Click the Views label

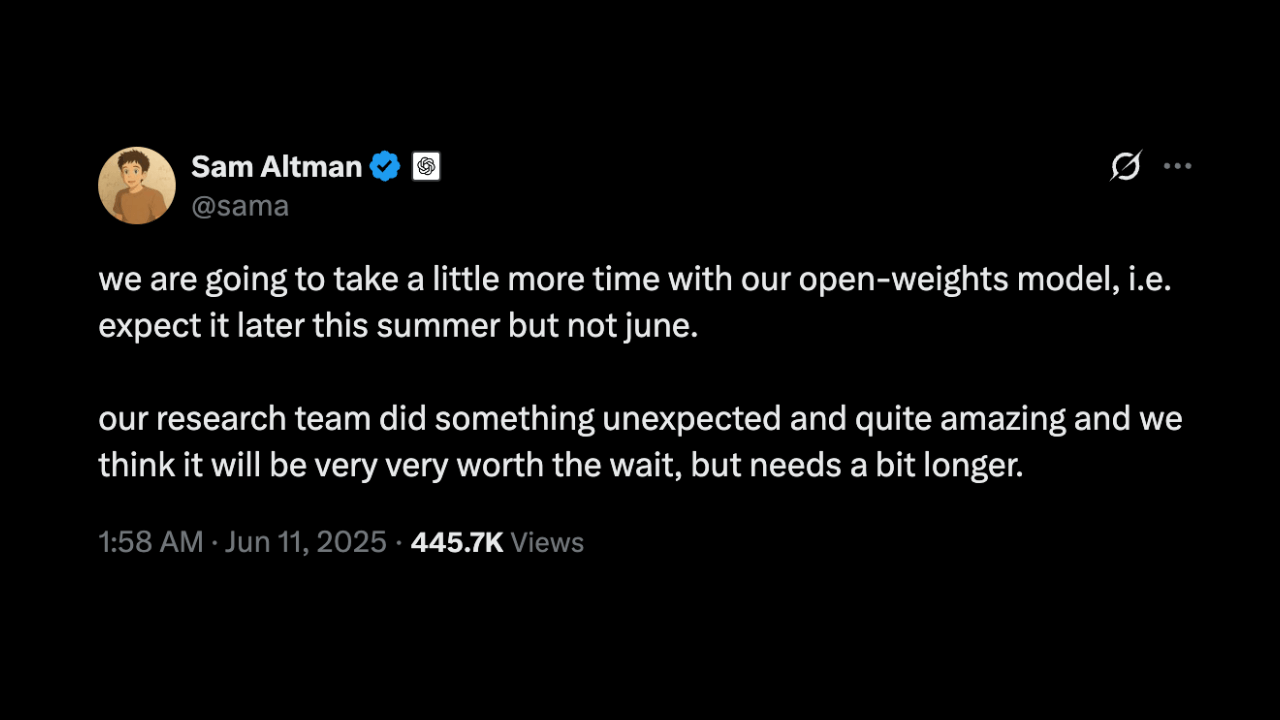point(547,542)
